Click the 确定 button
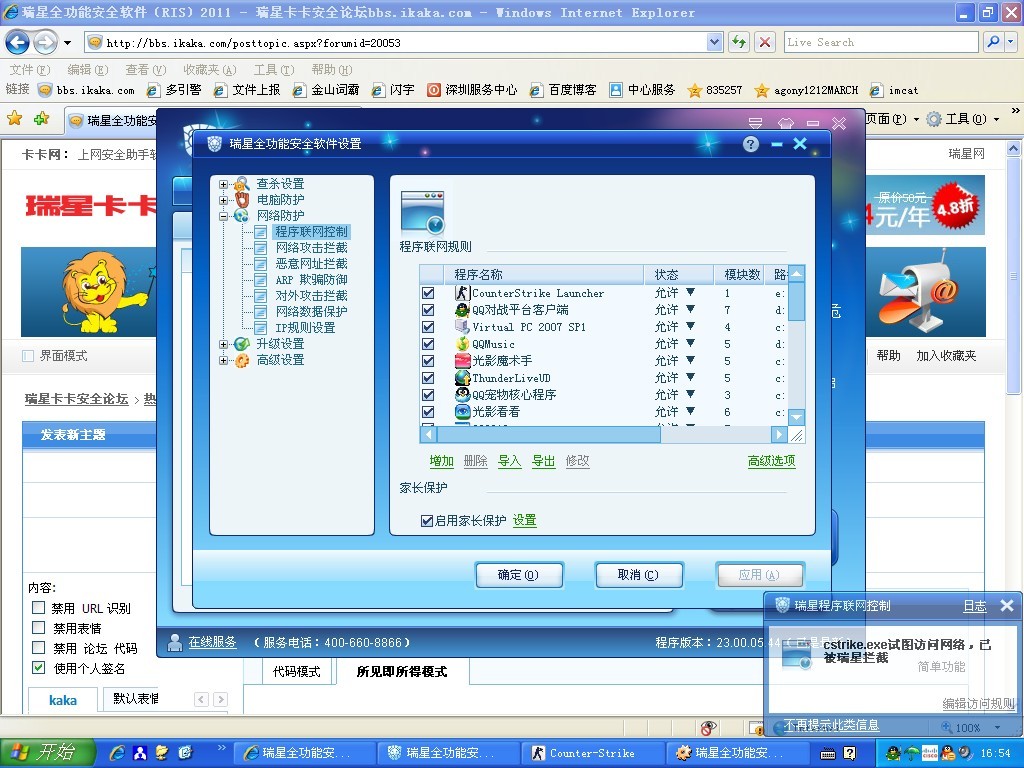 [x=519, y=575]
